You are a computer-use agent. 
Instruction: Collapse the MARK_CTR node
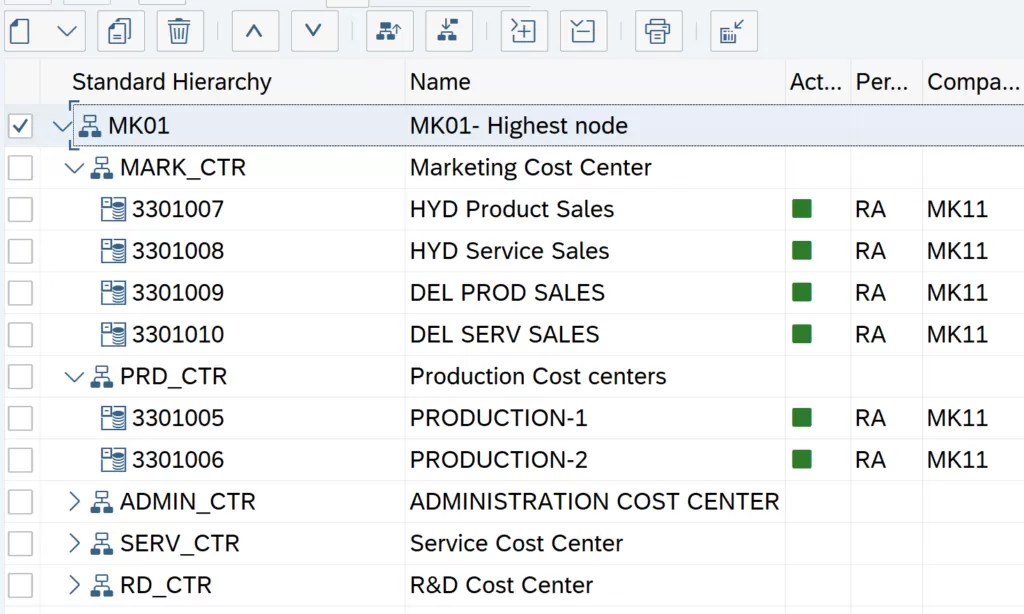[x=73, y=168]
